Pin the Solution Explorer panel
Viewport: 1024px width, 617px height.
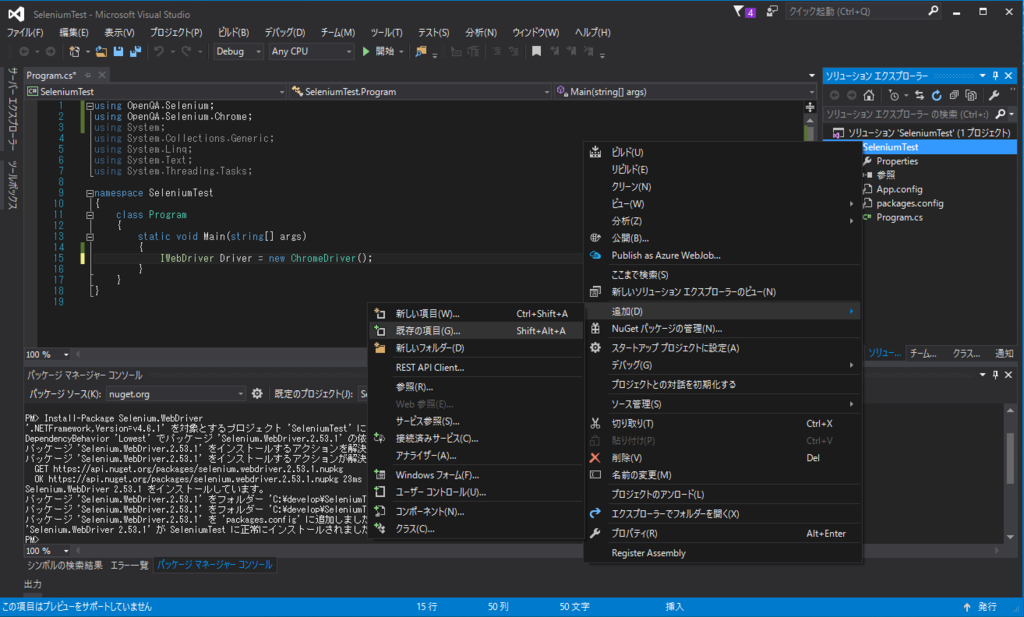tap(995, 76)
